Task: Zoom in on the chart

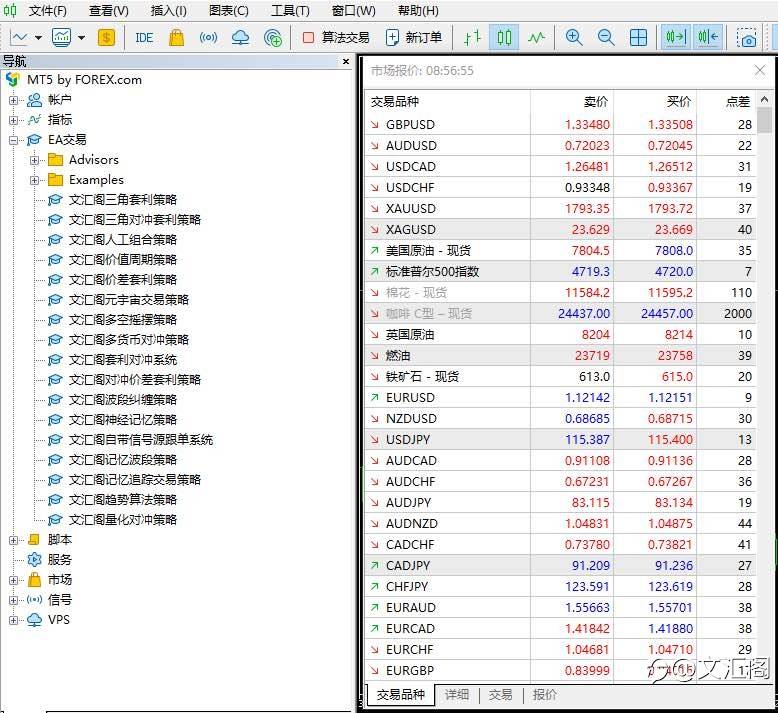Action: (x=574, y=37)
